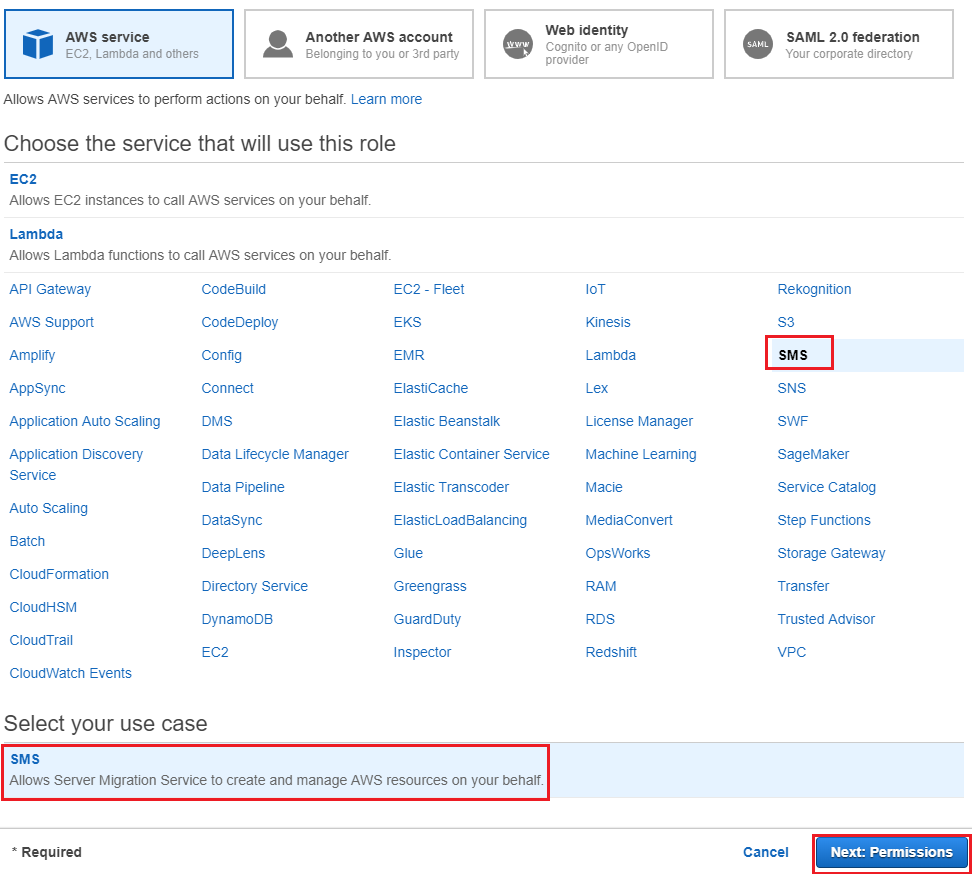Select Data Lifecycle Manager service
The width and height of the screenshot is (972, 874).
275,454
